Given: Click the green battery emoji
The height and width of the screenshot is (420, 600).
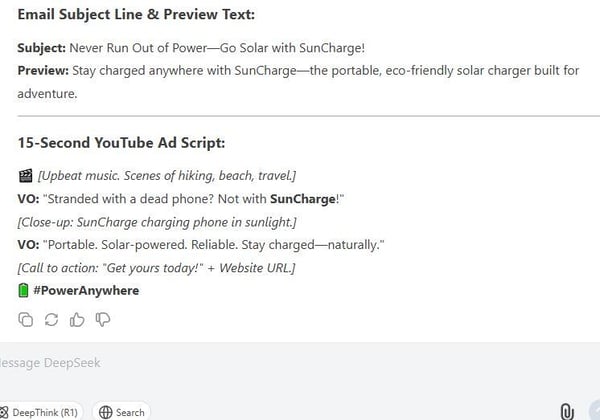Looking at the screenshot, I should (x=23, y=290).
